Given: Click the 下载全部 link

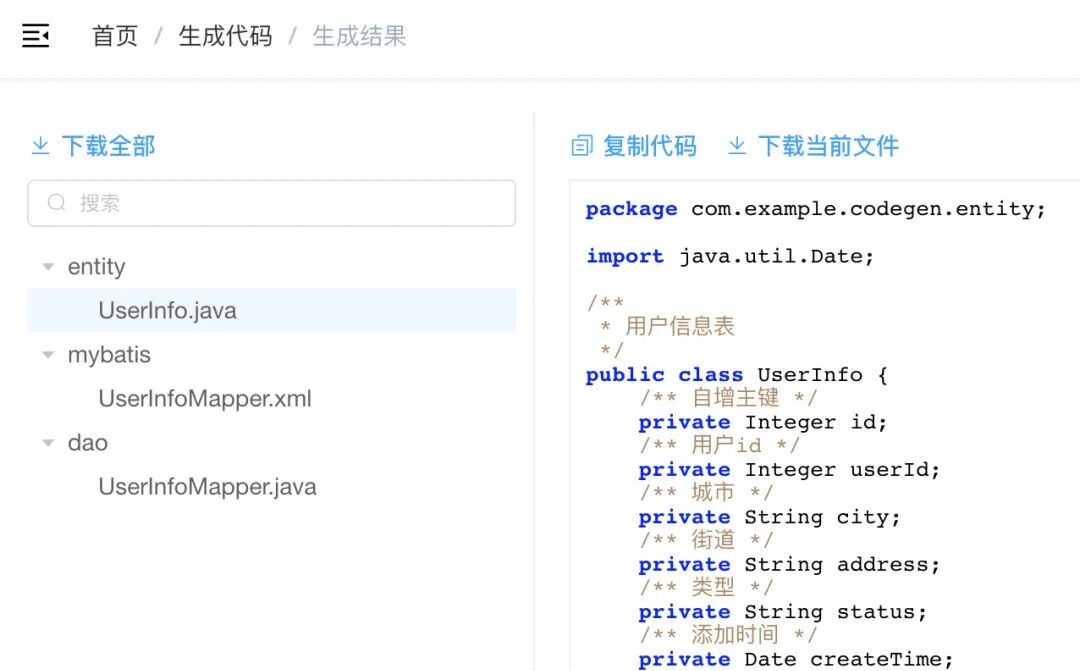Looking at the screenshot, I should point(110,145).
